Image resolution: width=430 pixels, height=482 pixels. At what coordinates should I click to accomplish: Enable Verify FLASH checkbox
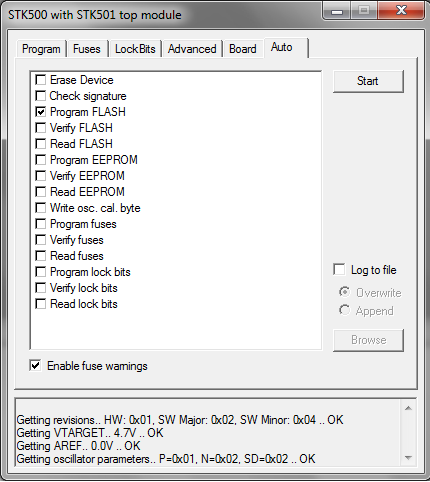coord(41,128)
